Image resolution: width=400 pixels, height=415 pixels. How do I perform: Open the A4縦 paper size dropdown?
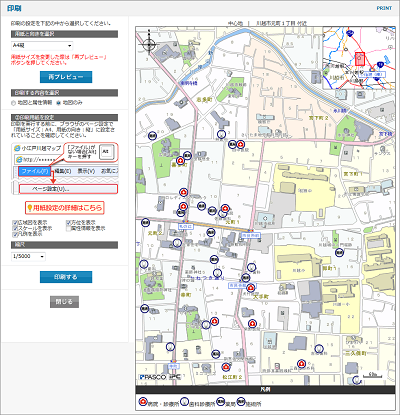[x=42, y=45]
